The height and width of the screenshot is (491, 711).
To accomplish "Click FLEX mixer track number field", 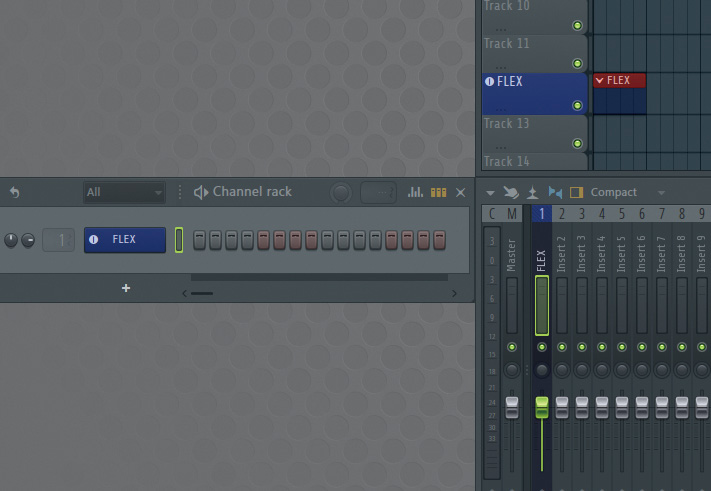I will click(x=58, y=240).
